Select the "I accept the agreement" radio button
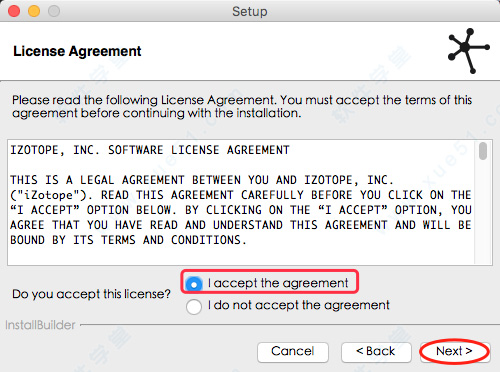 tap(194, 284)
